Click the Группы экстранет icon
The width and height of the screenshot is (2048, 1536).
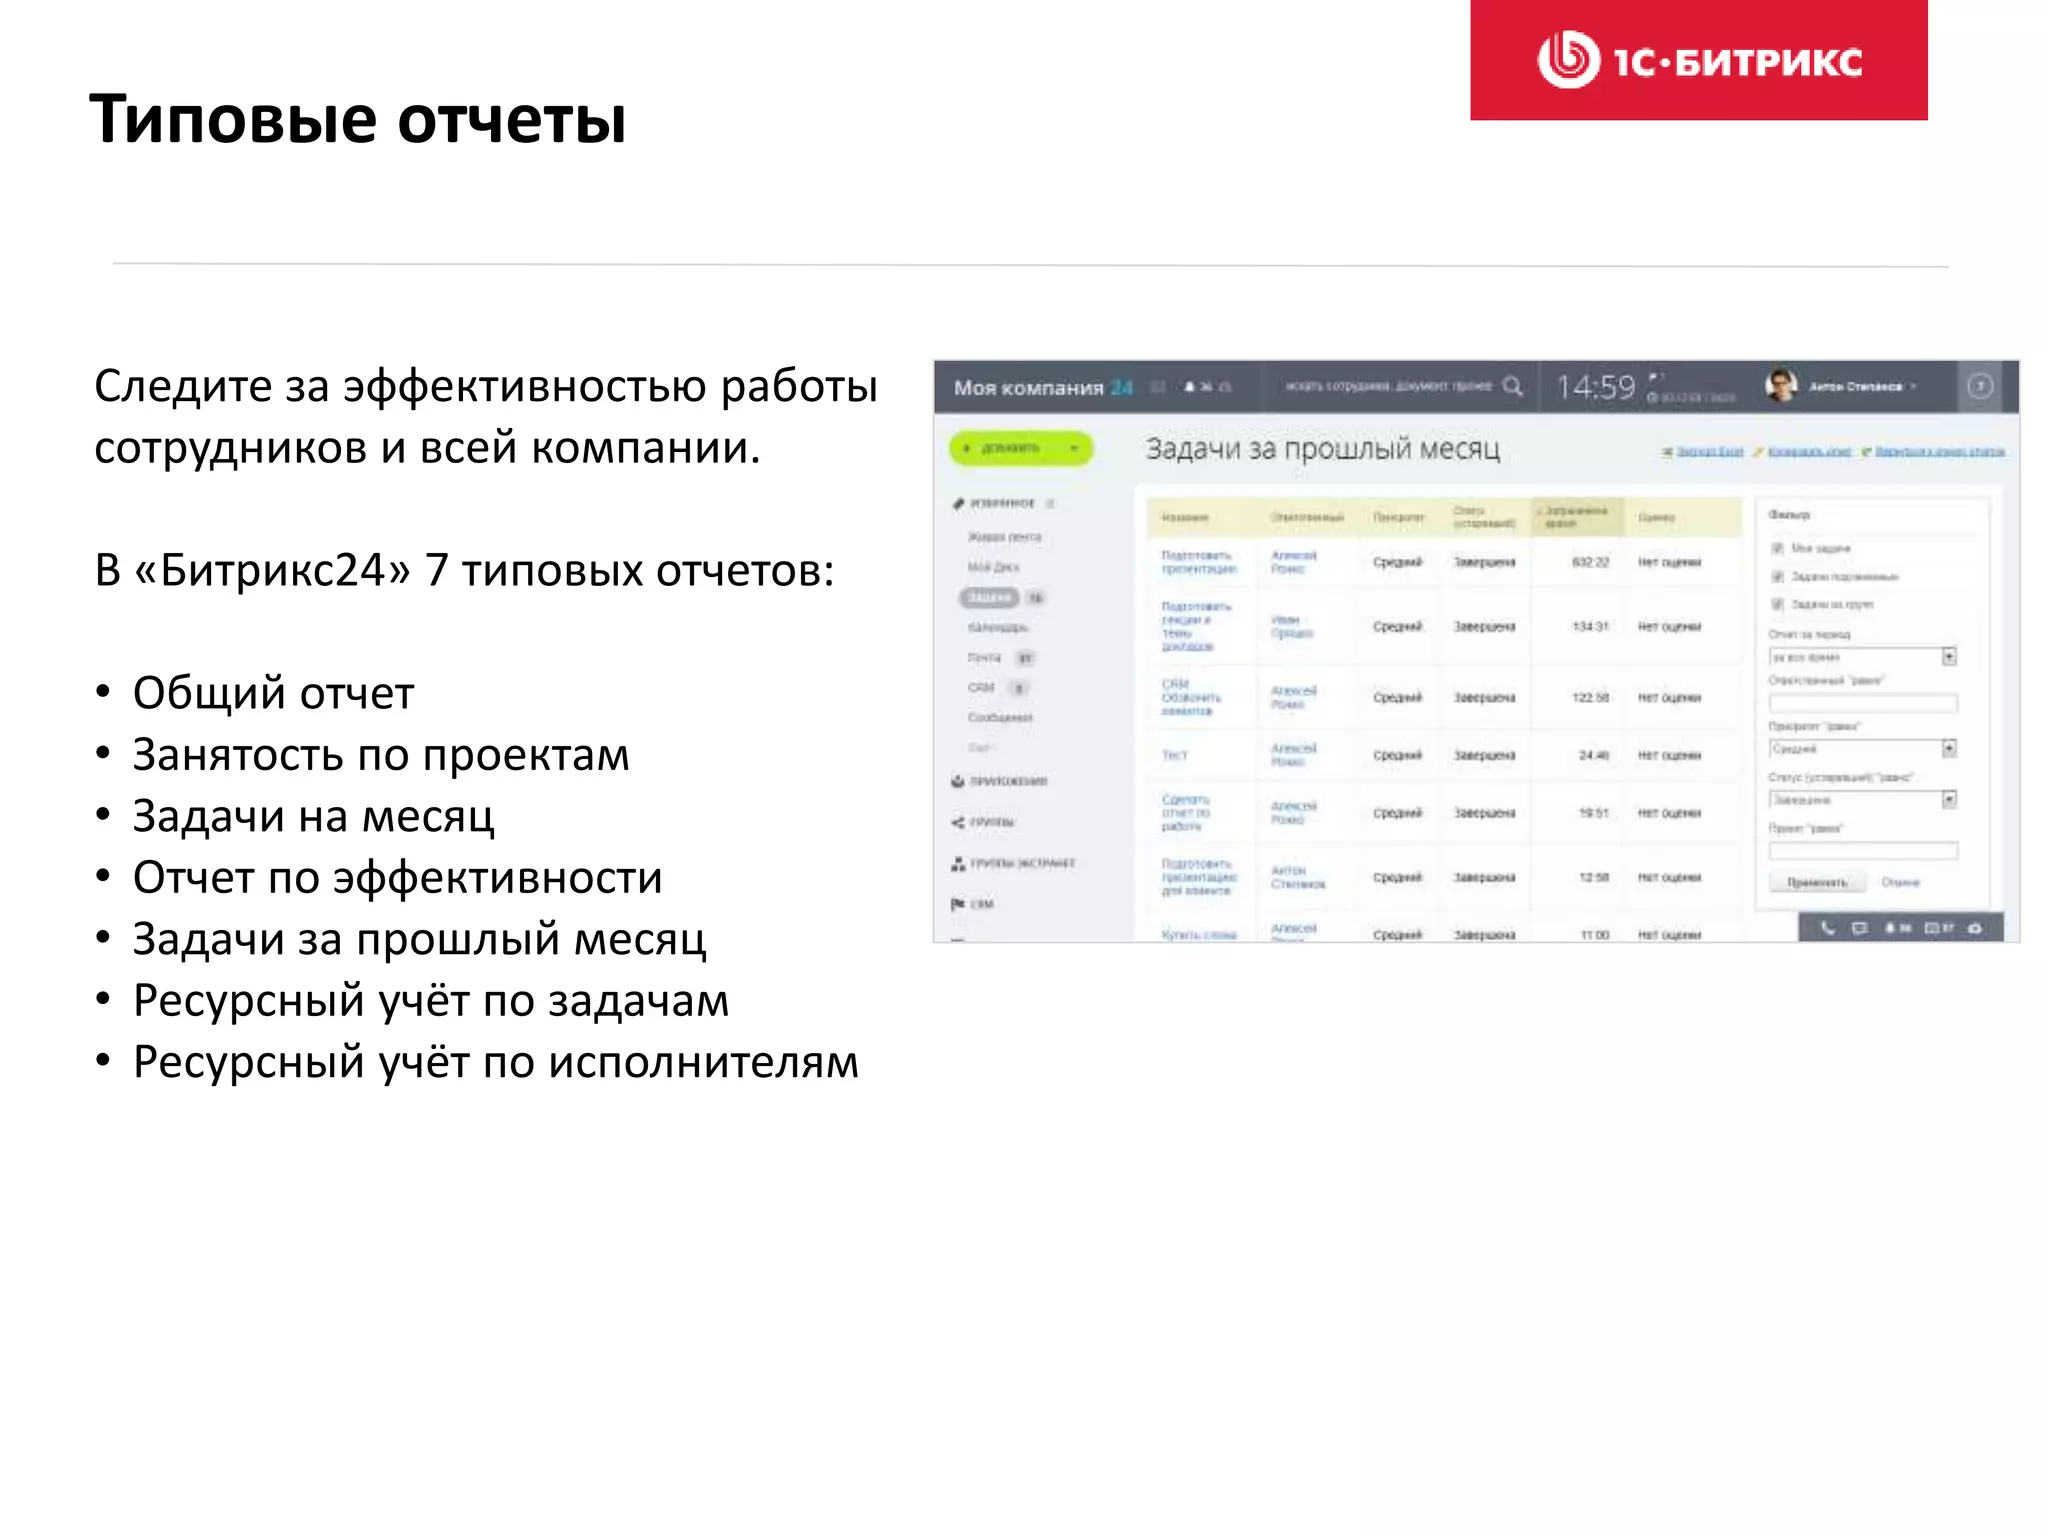[957, 863]
